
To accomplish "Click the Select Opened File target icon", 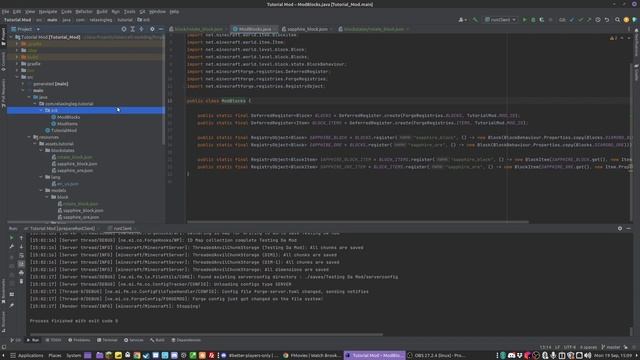I will 124,29.
